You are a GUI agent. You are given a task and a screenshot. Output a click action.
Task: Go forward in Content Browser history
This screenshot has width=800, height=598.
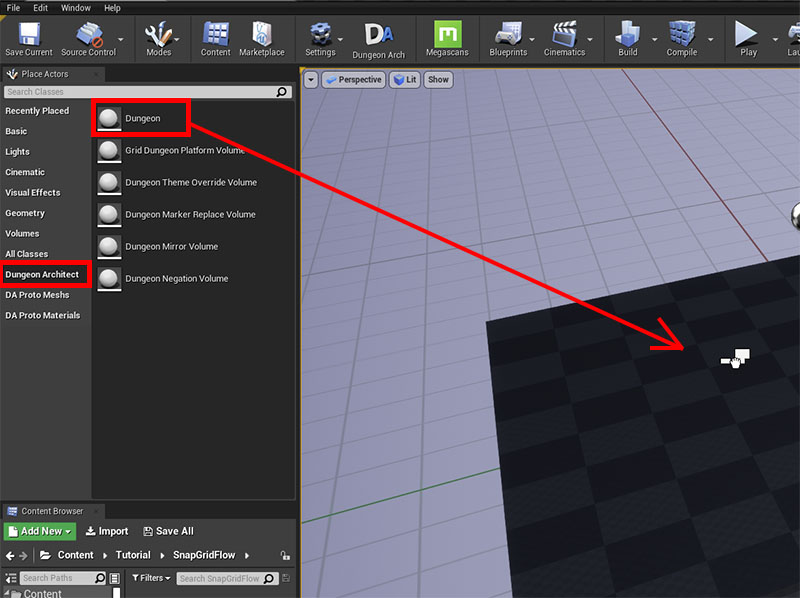pyautogui.click(x=23, y=556)
